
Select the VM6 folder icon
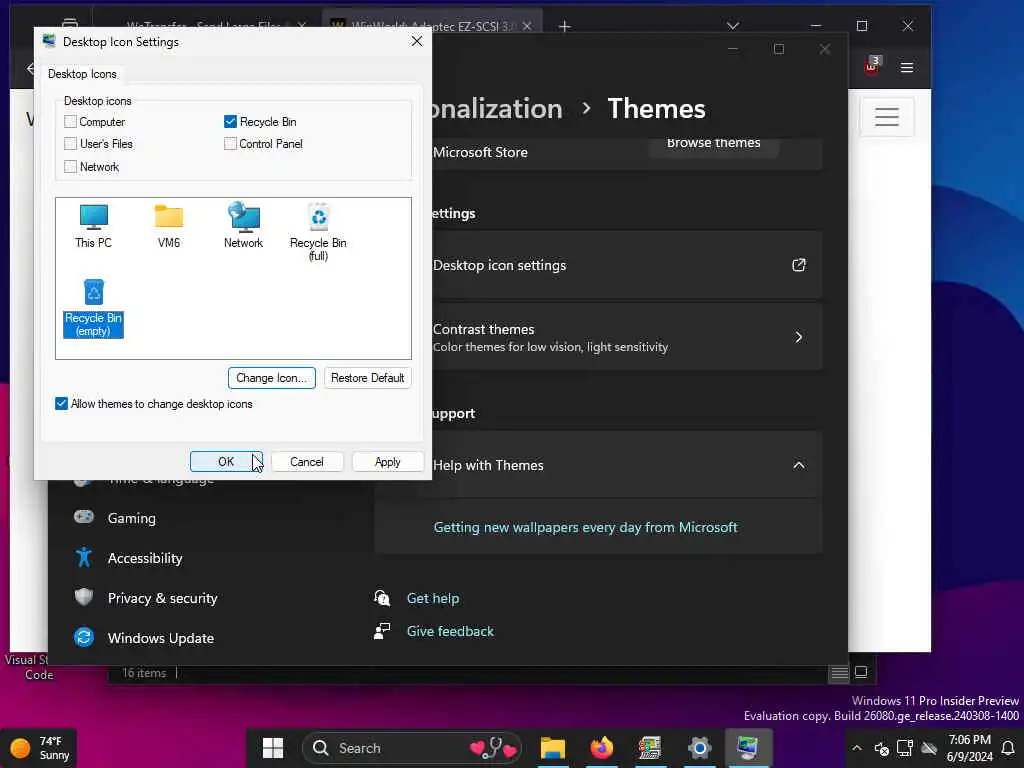click(168, 226)
